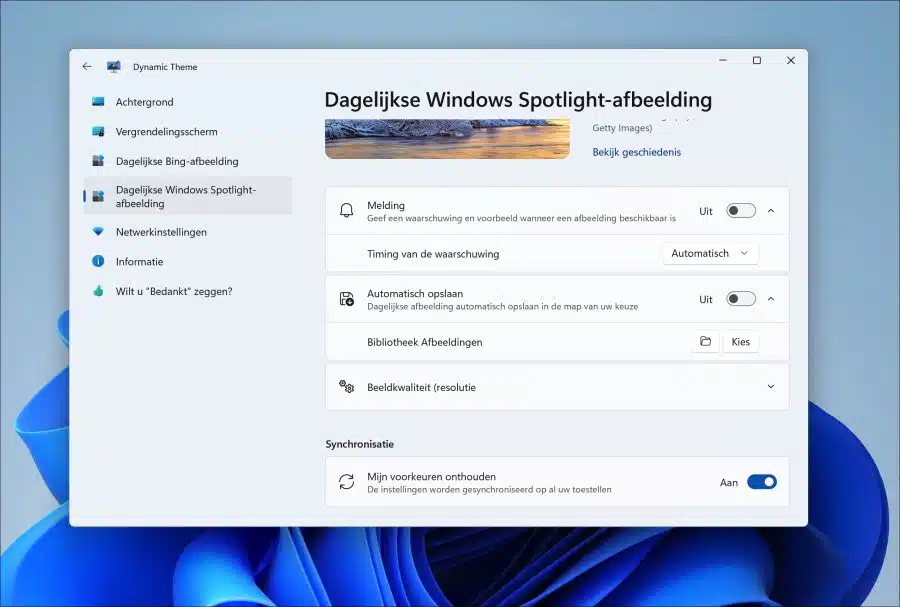Open the Vergrendelingsscherm page
900x607 pixels.
[x=188, y=131]
